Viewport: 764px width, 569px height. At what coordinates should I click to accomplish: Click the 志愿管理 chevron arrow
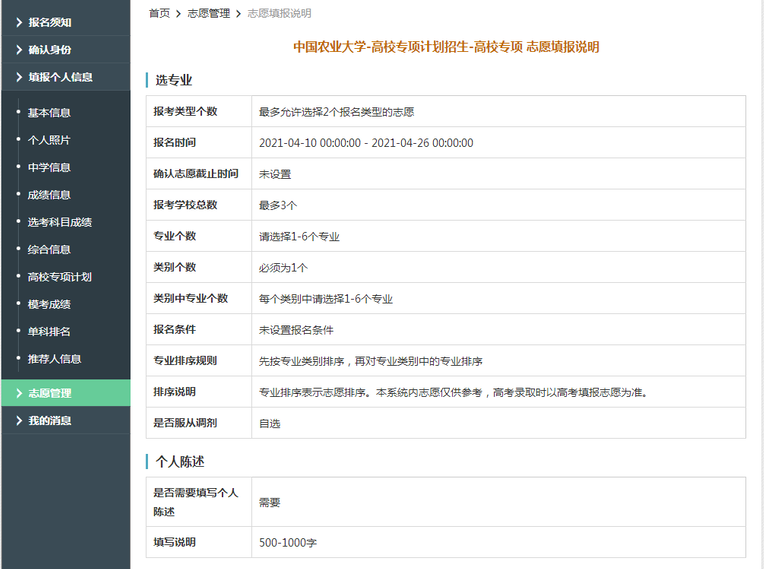[x=19, y=393]
